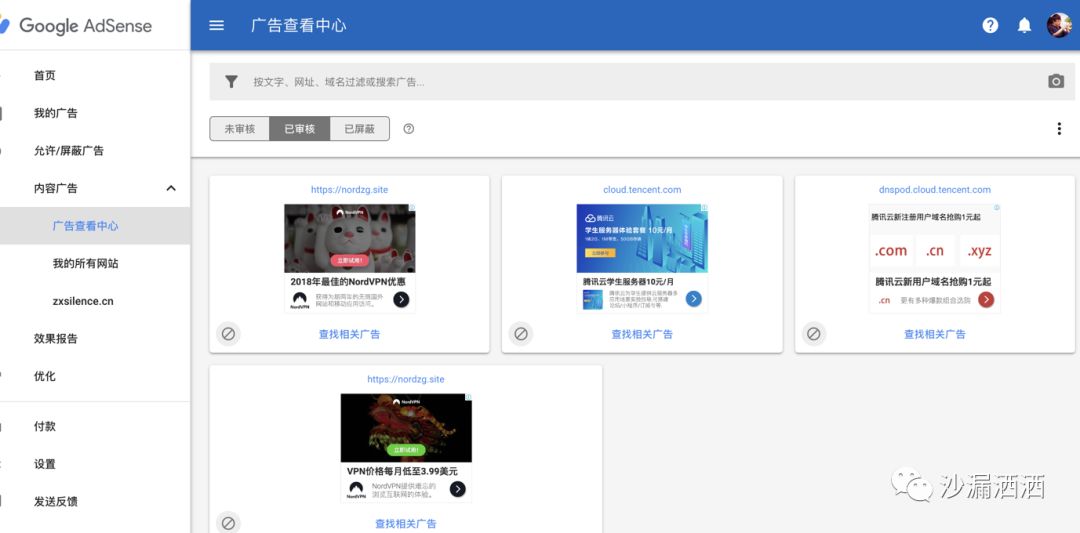This screenshot has height=533, width=1080.
Task: Click blue arrow on Tencent student server ad
Action: click(694, 299)
